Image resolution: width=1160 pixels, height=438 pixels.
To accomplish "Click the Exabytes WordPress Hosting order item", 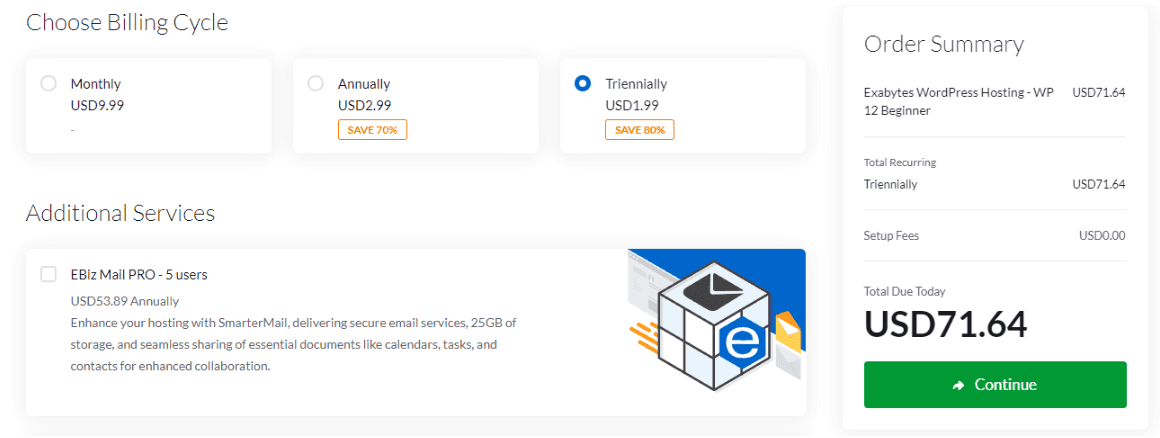I will click(x=958, y=101).
